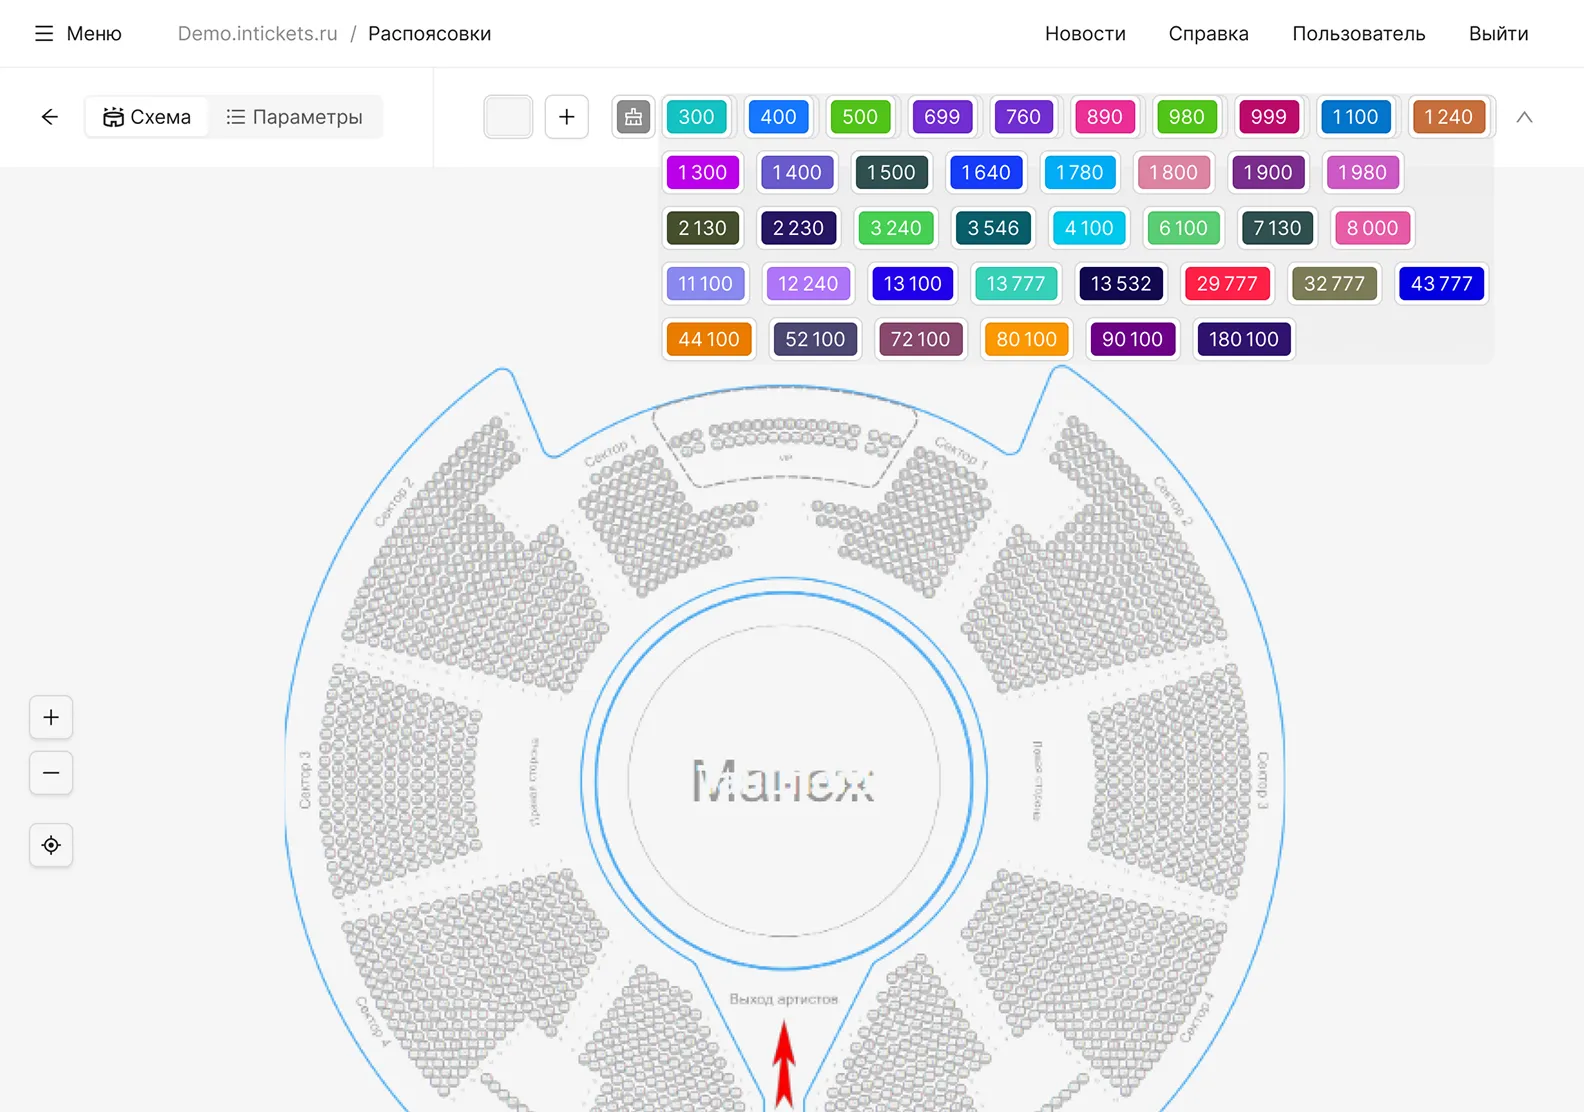
Task: Pick the 29 777 red price swatch
Action: click(x=1226, y=284)
